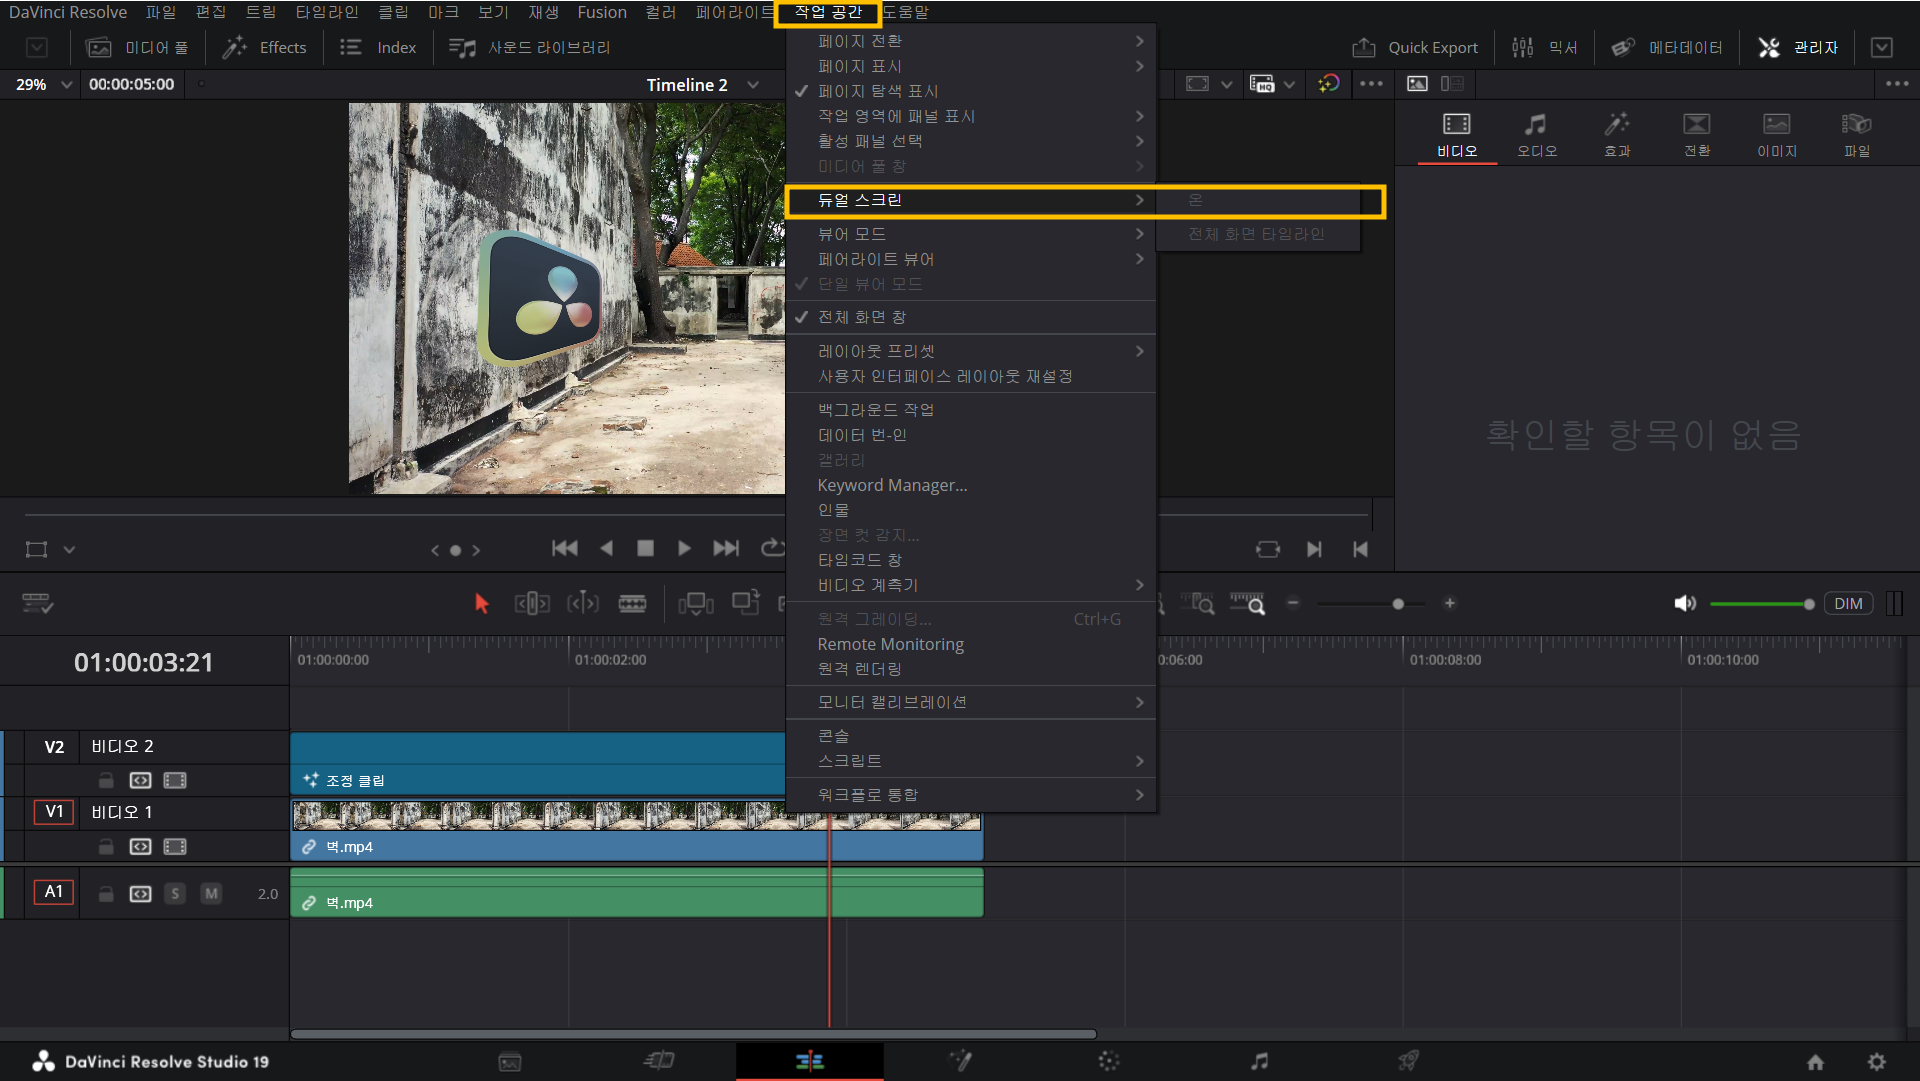Select the arrow selection tool in timeline toolbar
Screen dimensions: 1920x1081
481,603
